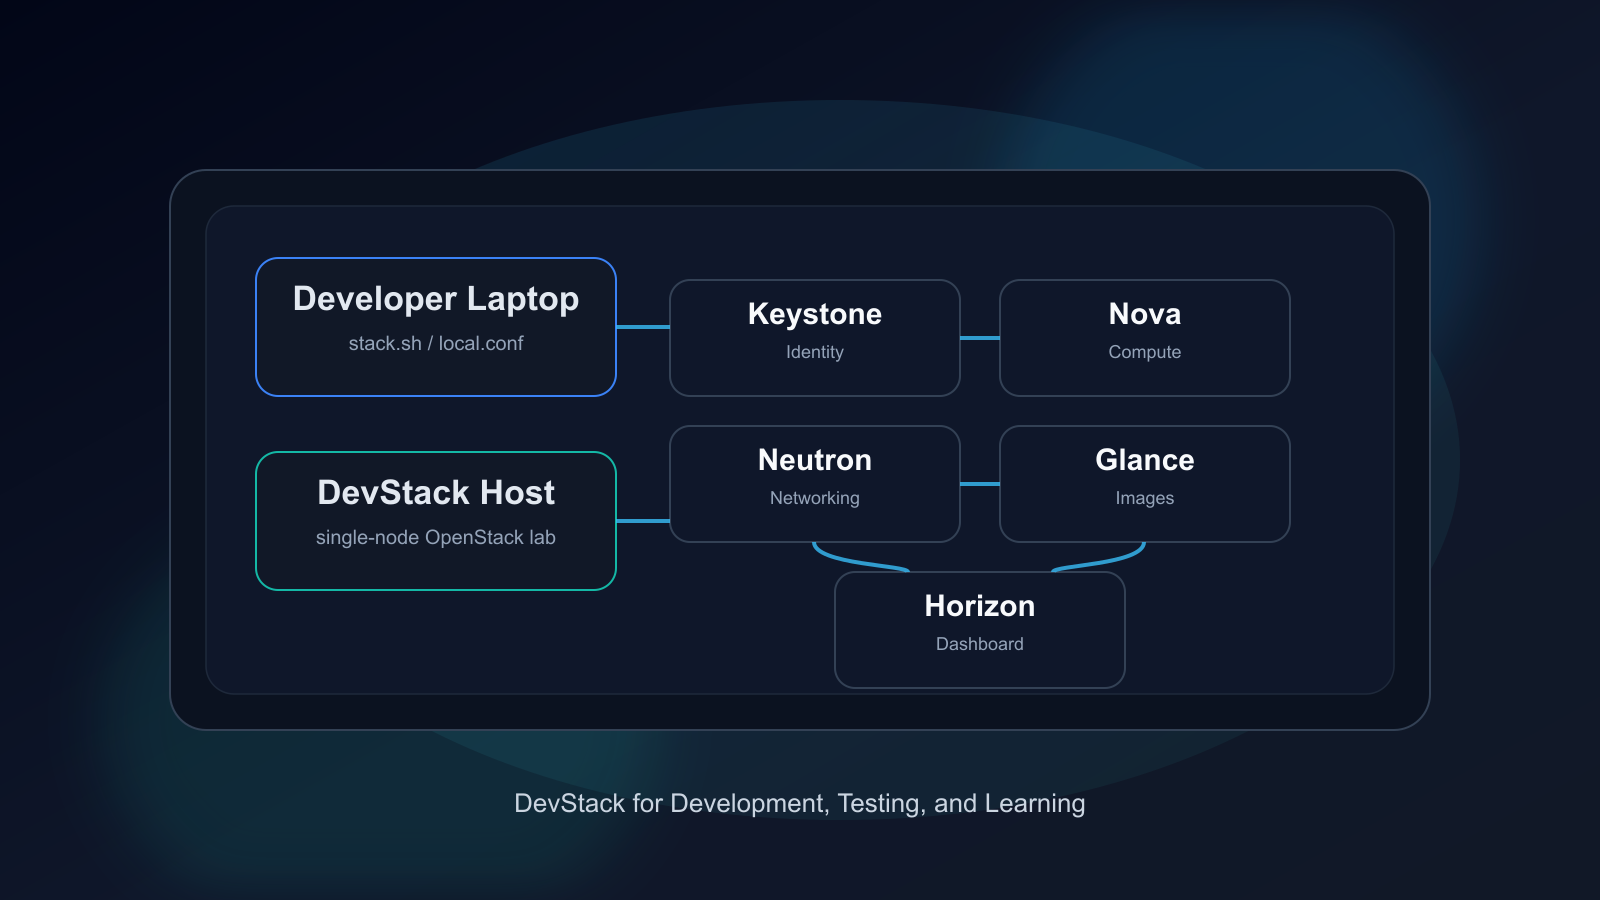Select the Developer Laptop box
Screen dimensions: 1600x900
tap(436, 327)
